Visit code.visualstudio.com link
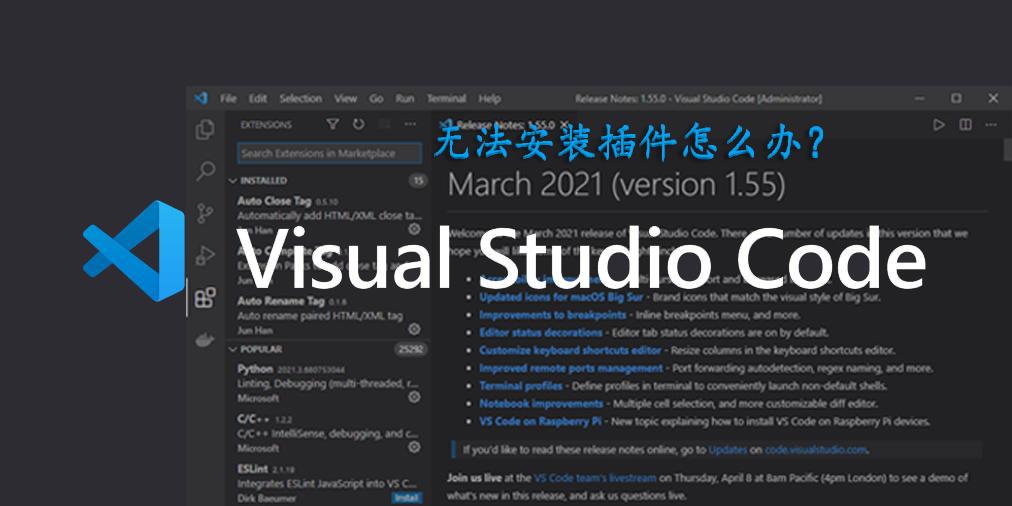The width and height of the screenshot is (1012, 506). pos(816,450)
